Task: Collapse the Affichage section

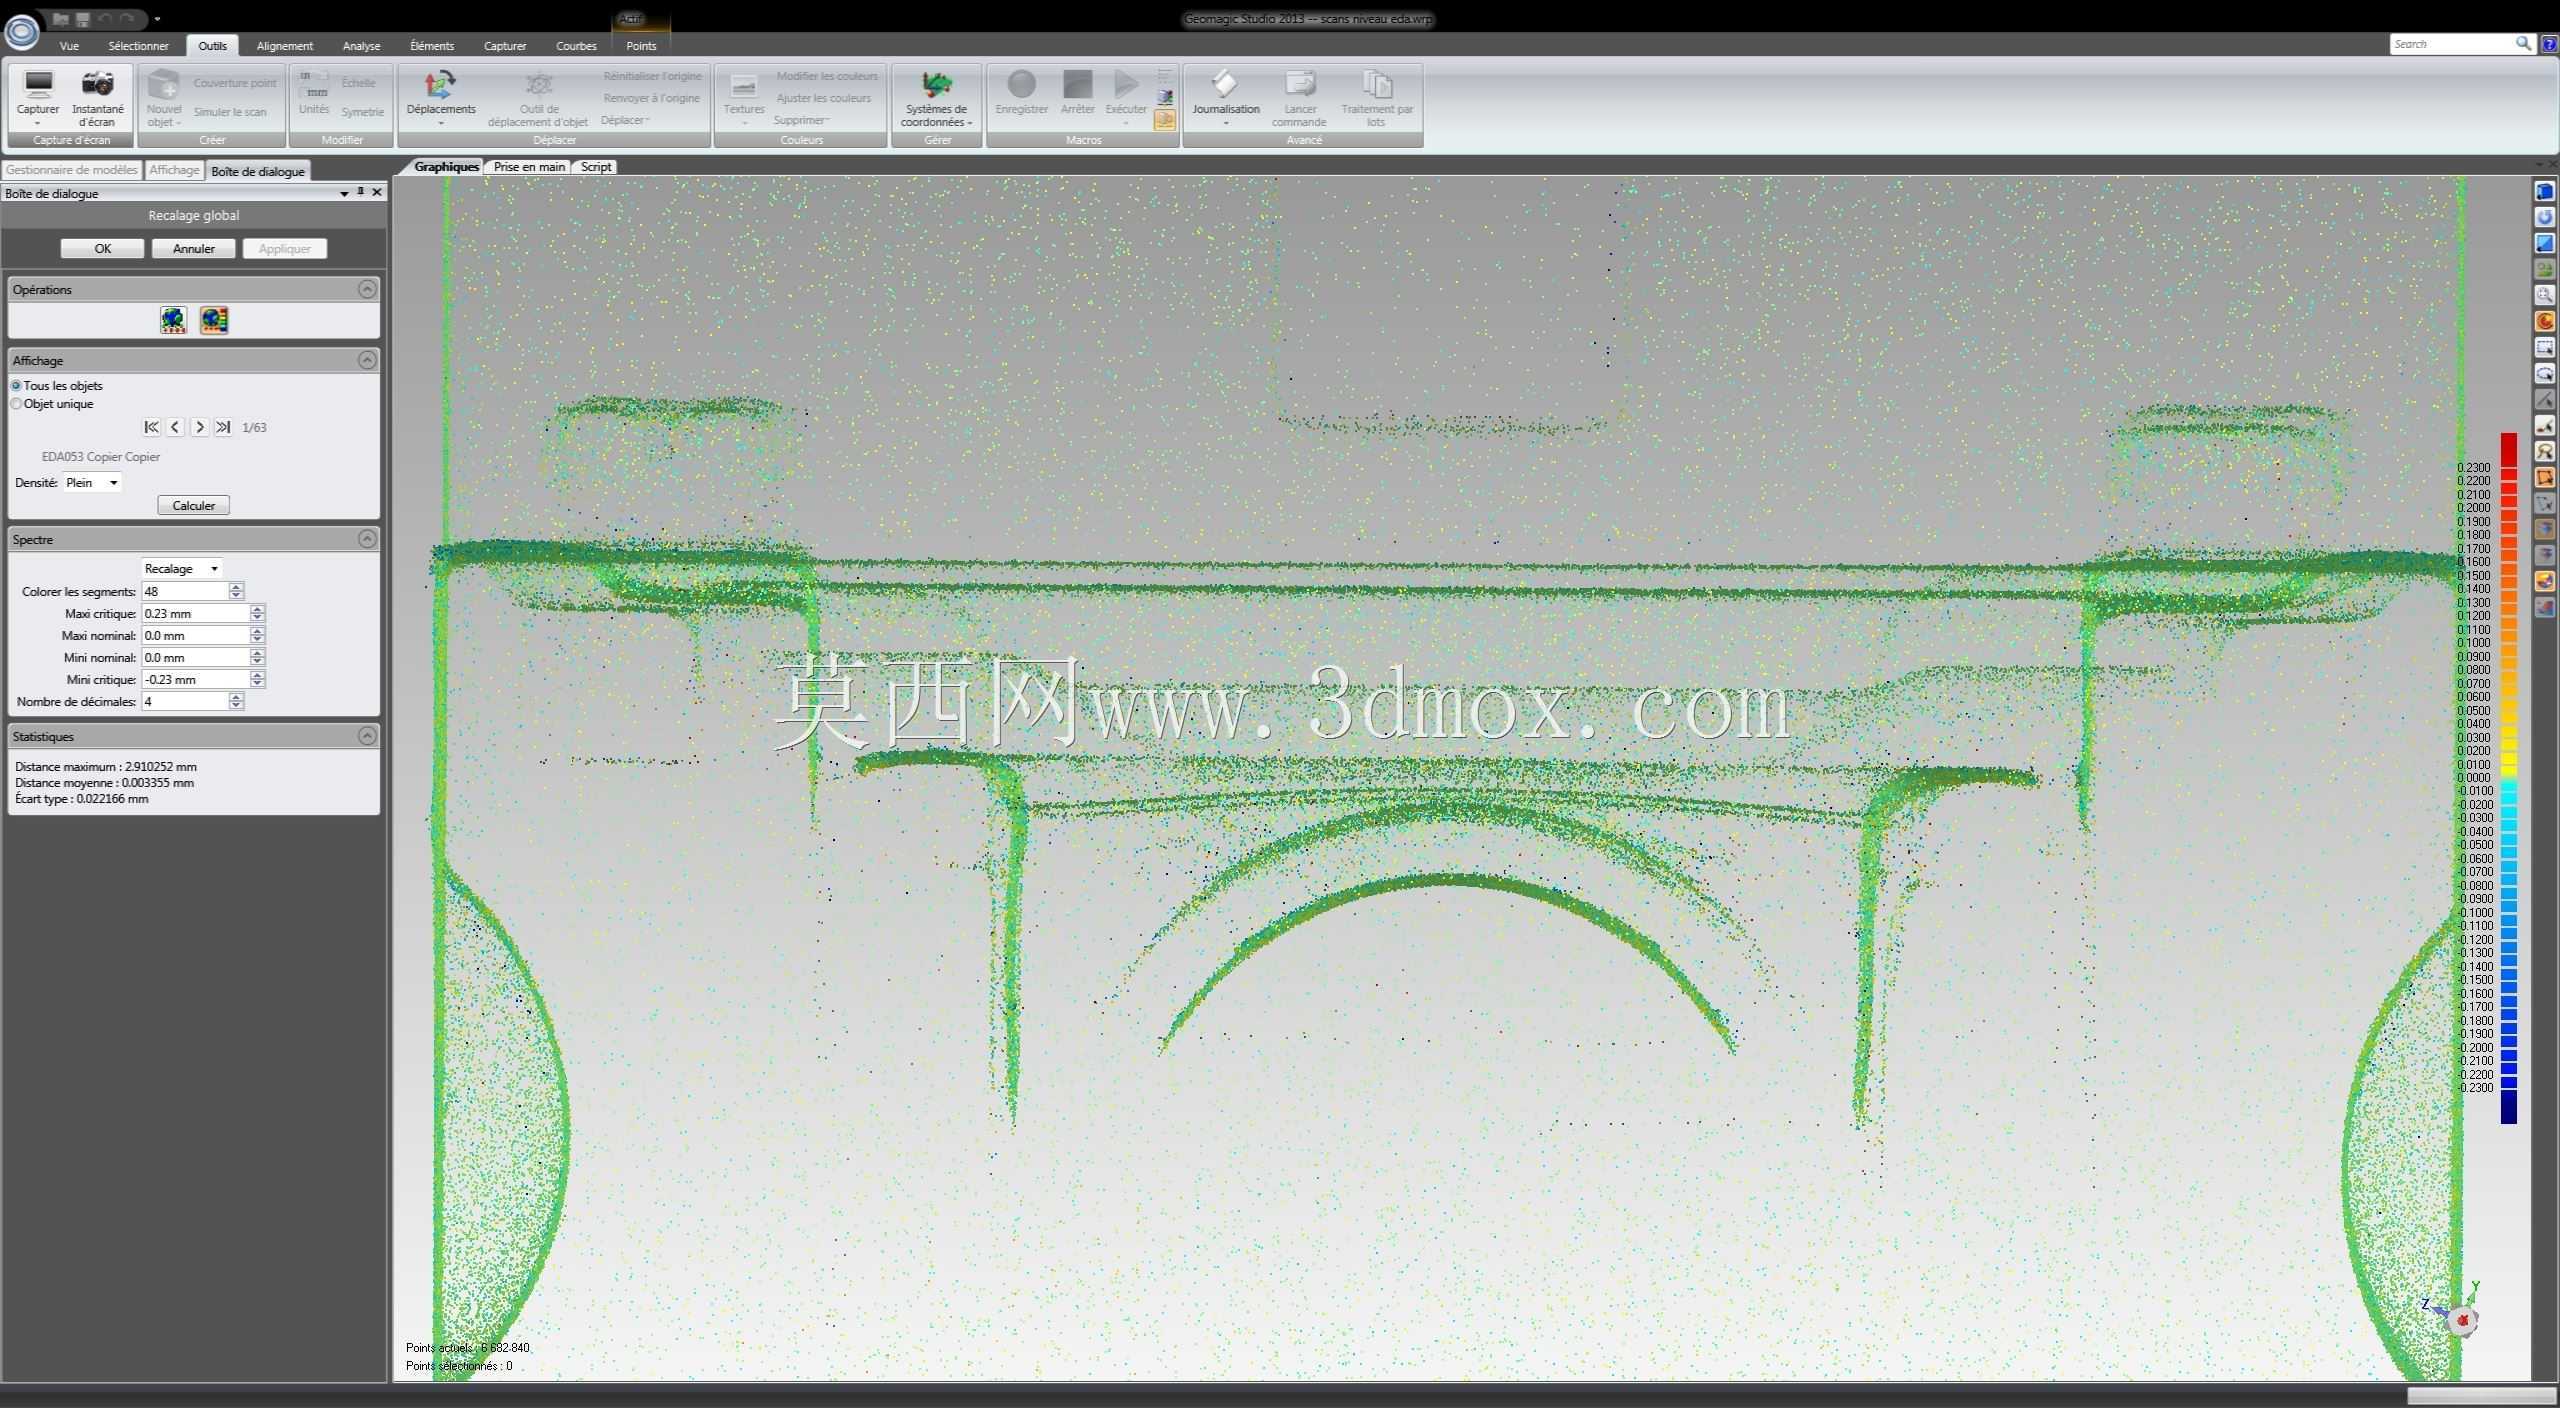Action: pos(367,360)
